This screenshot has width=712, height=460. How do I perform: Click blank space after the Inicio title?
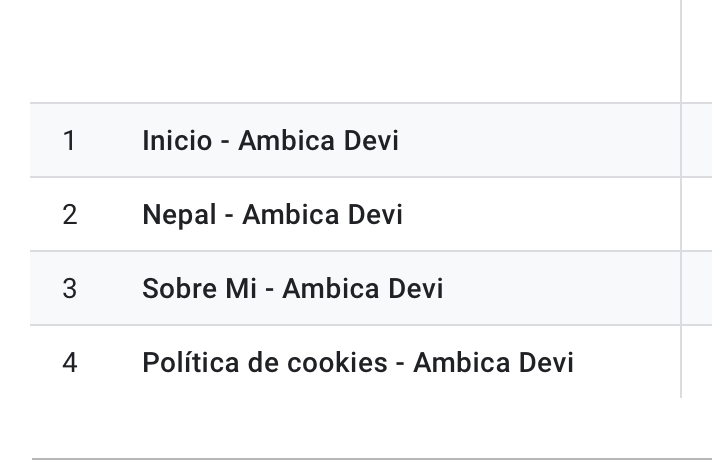[x=539, y=140]
